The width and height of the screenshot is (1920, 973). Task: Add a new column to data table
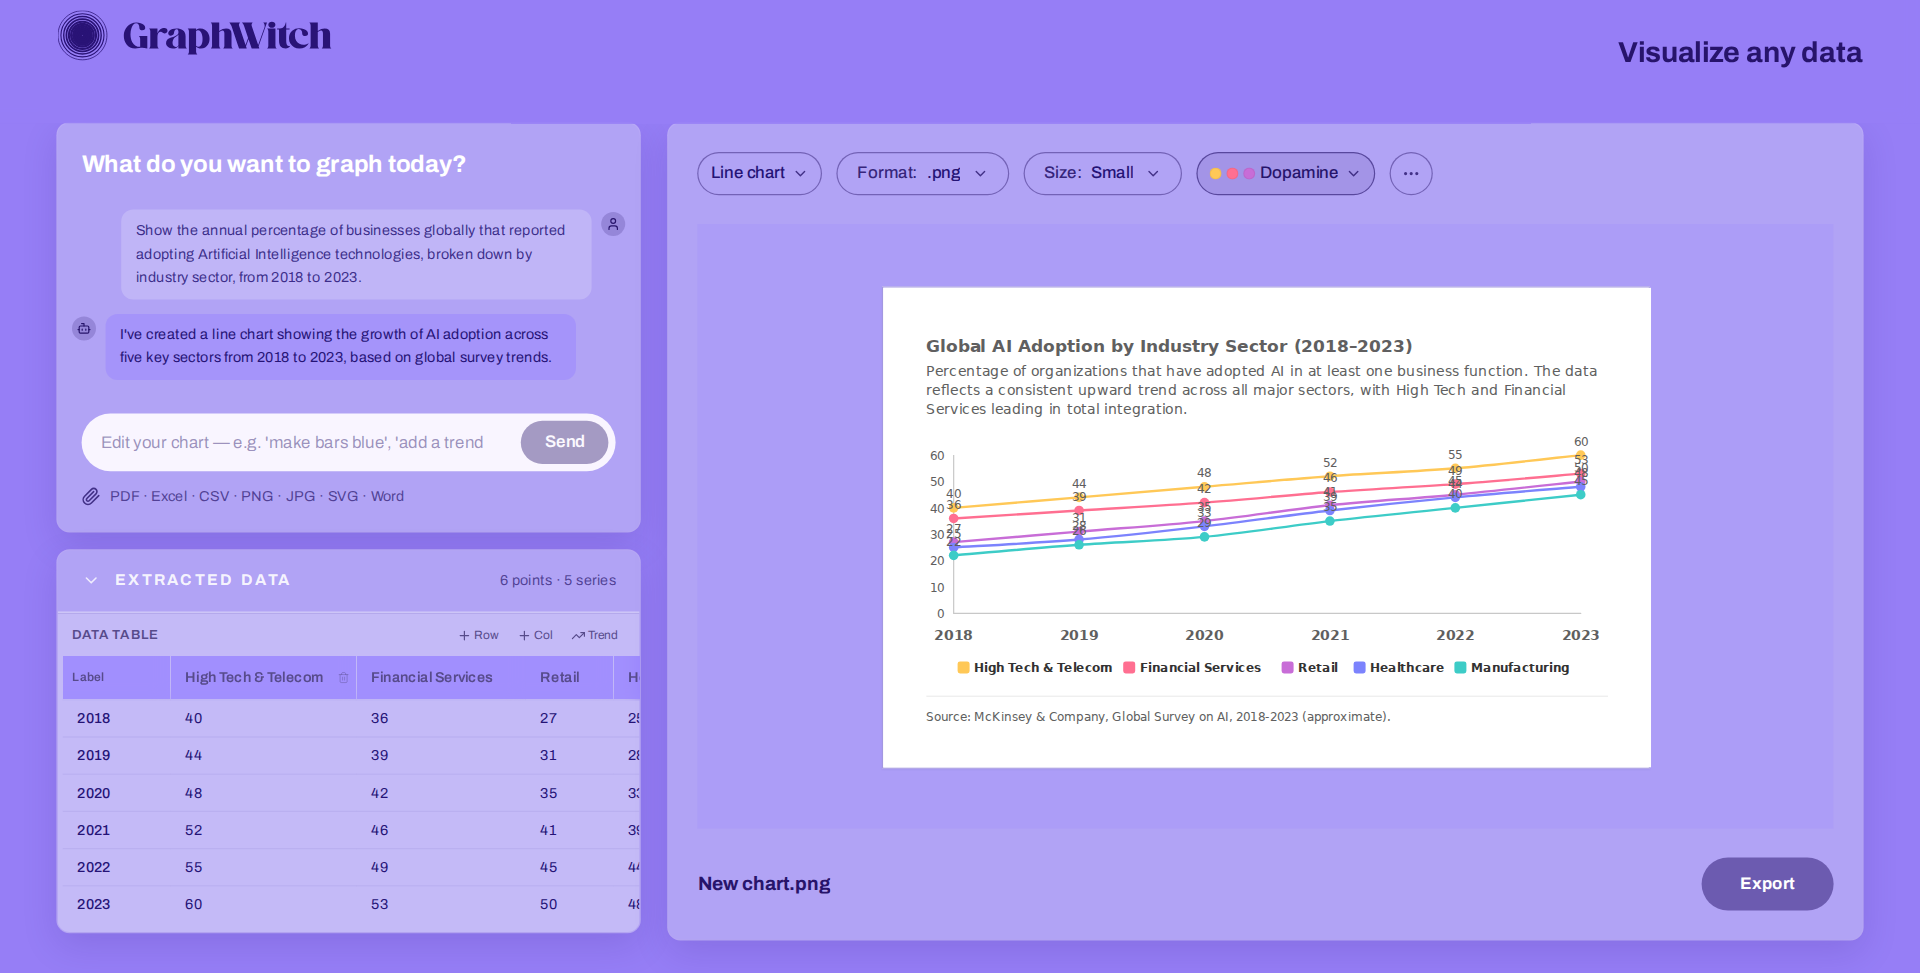tap(536, 635)
